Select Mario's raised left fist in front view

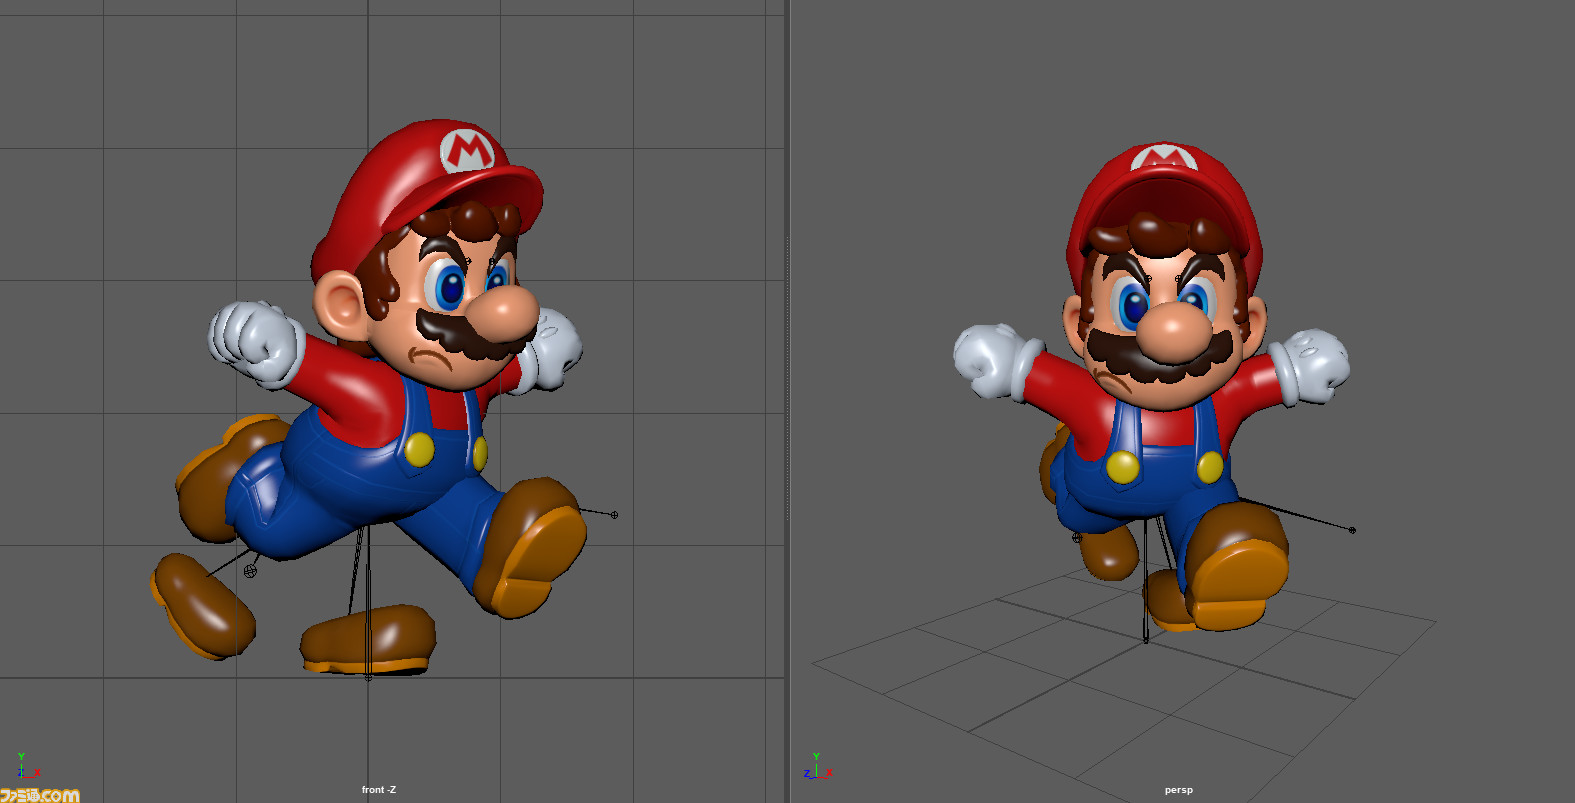(x=257, y=342)
